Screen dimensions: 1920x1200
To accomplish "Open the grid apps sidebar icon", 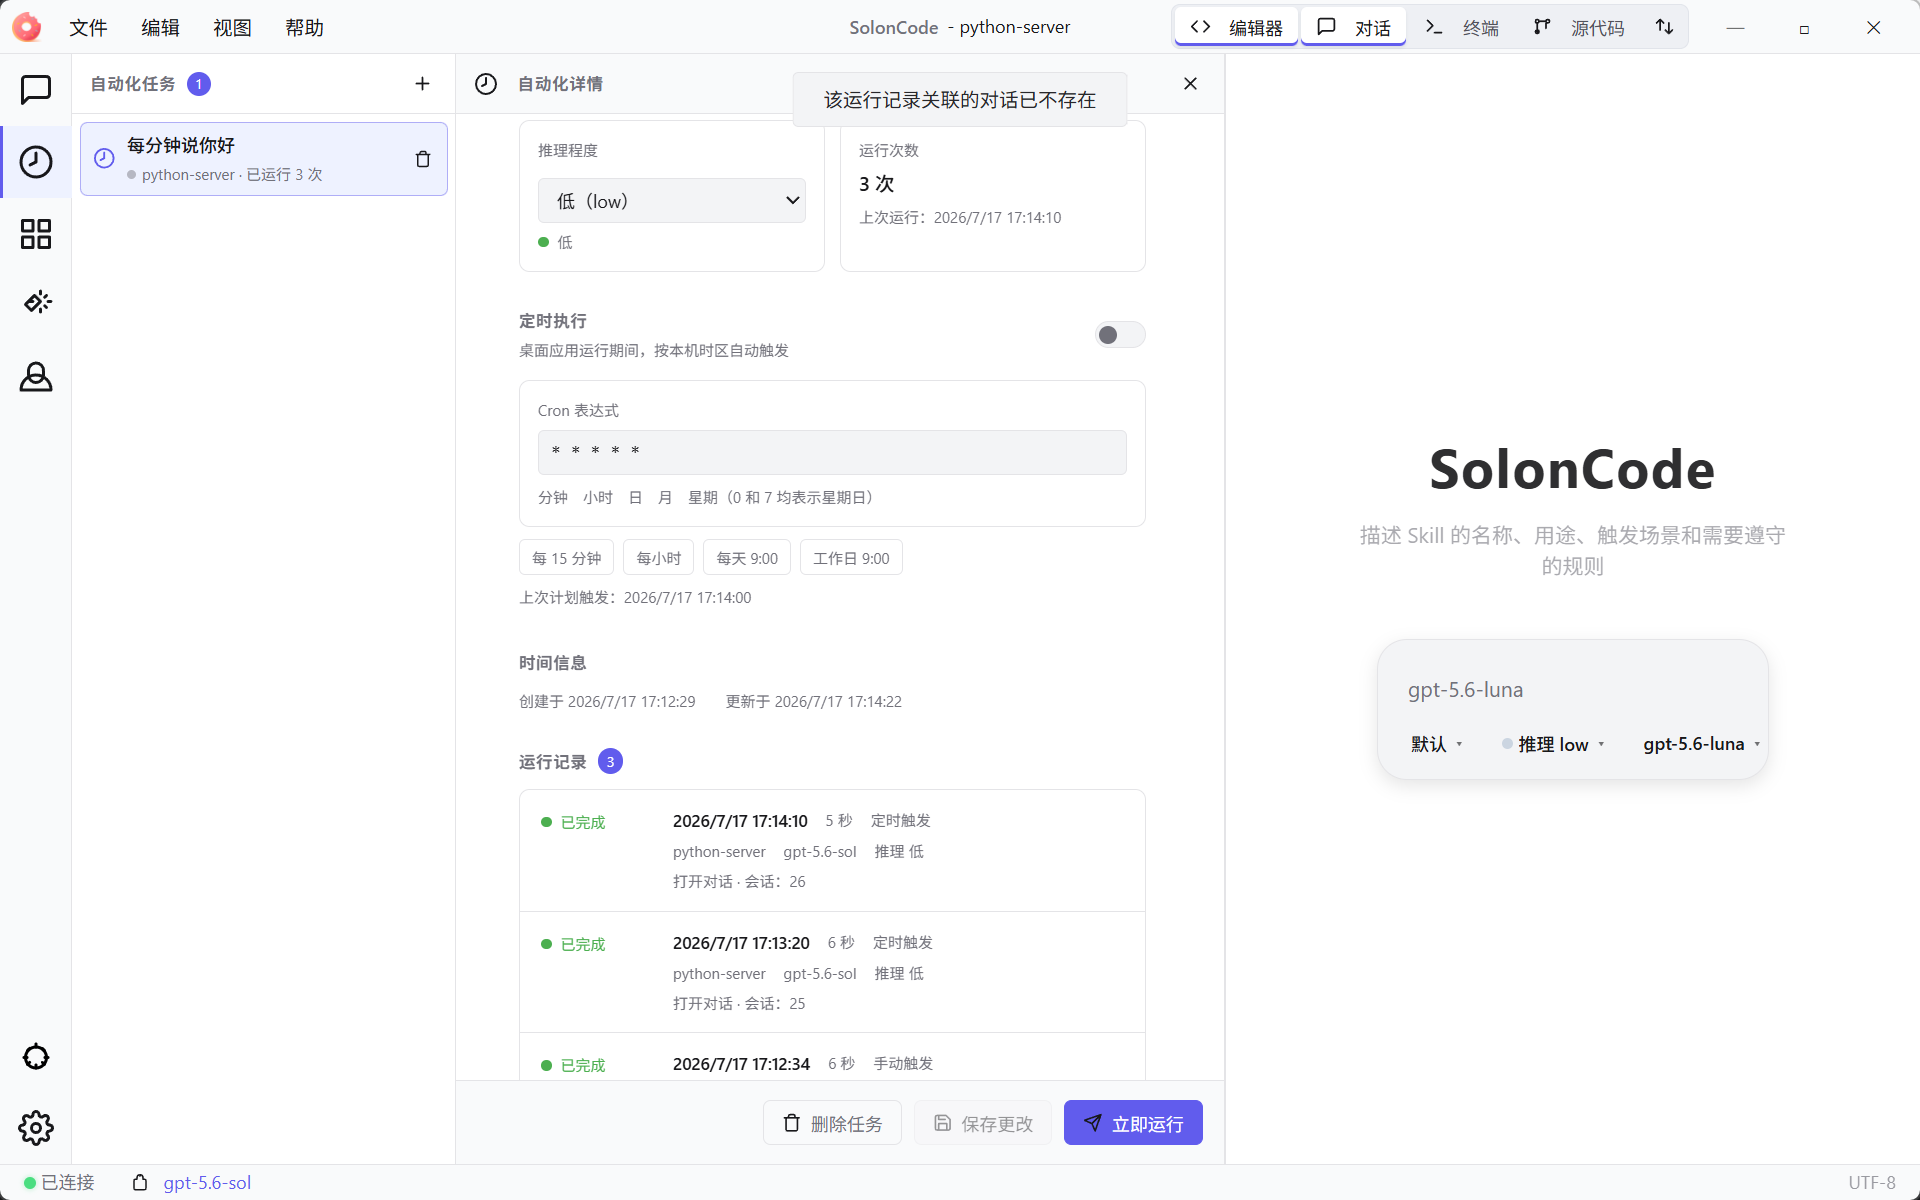I will click(x=36, y=234).
